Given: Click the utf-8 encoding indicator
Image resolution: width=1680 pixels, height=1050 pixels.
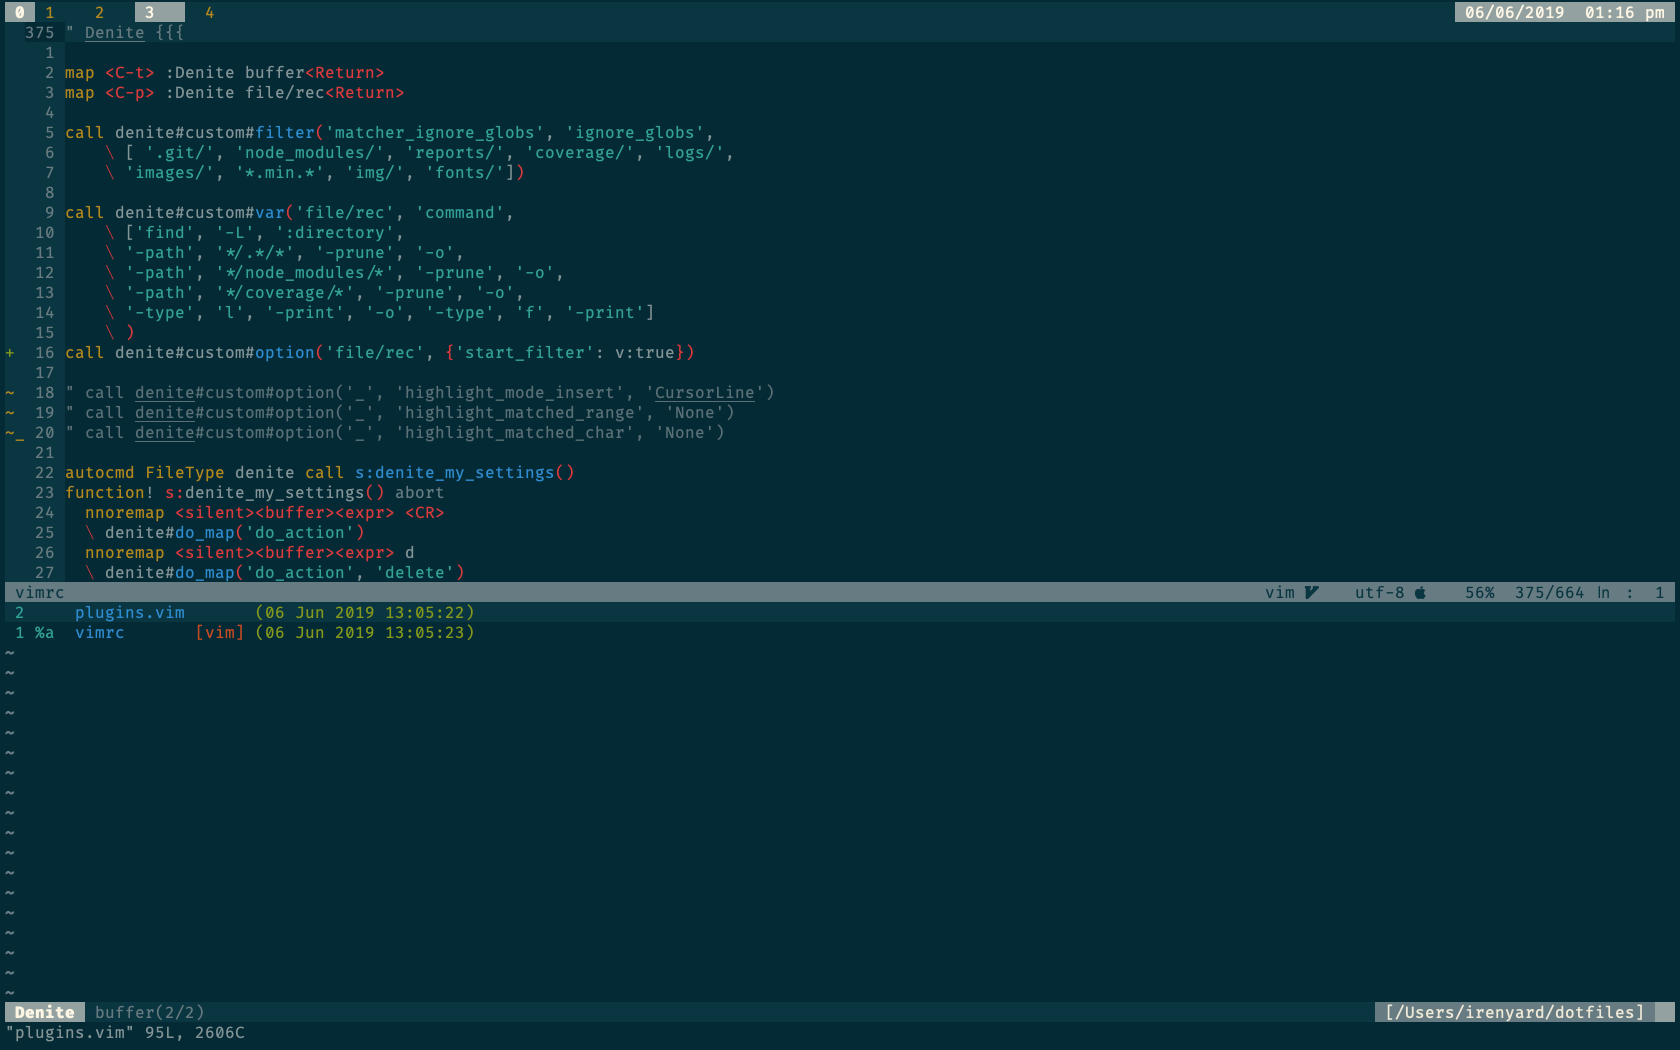Looking at the screenshot, I should 1381,592.
